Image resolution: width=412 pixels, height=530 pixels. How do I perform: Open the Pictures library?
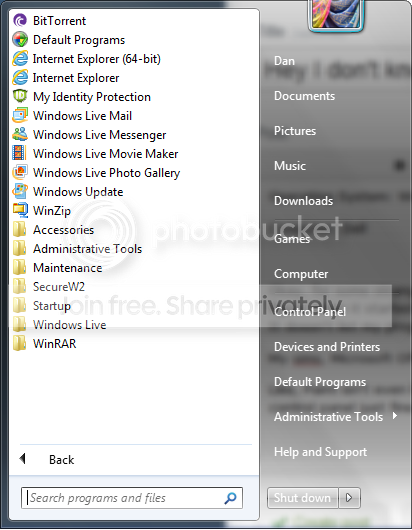pos(295,131)
